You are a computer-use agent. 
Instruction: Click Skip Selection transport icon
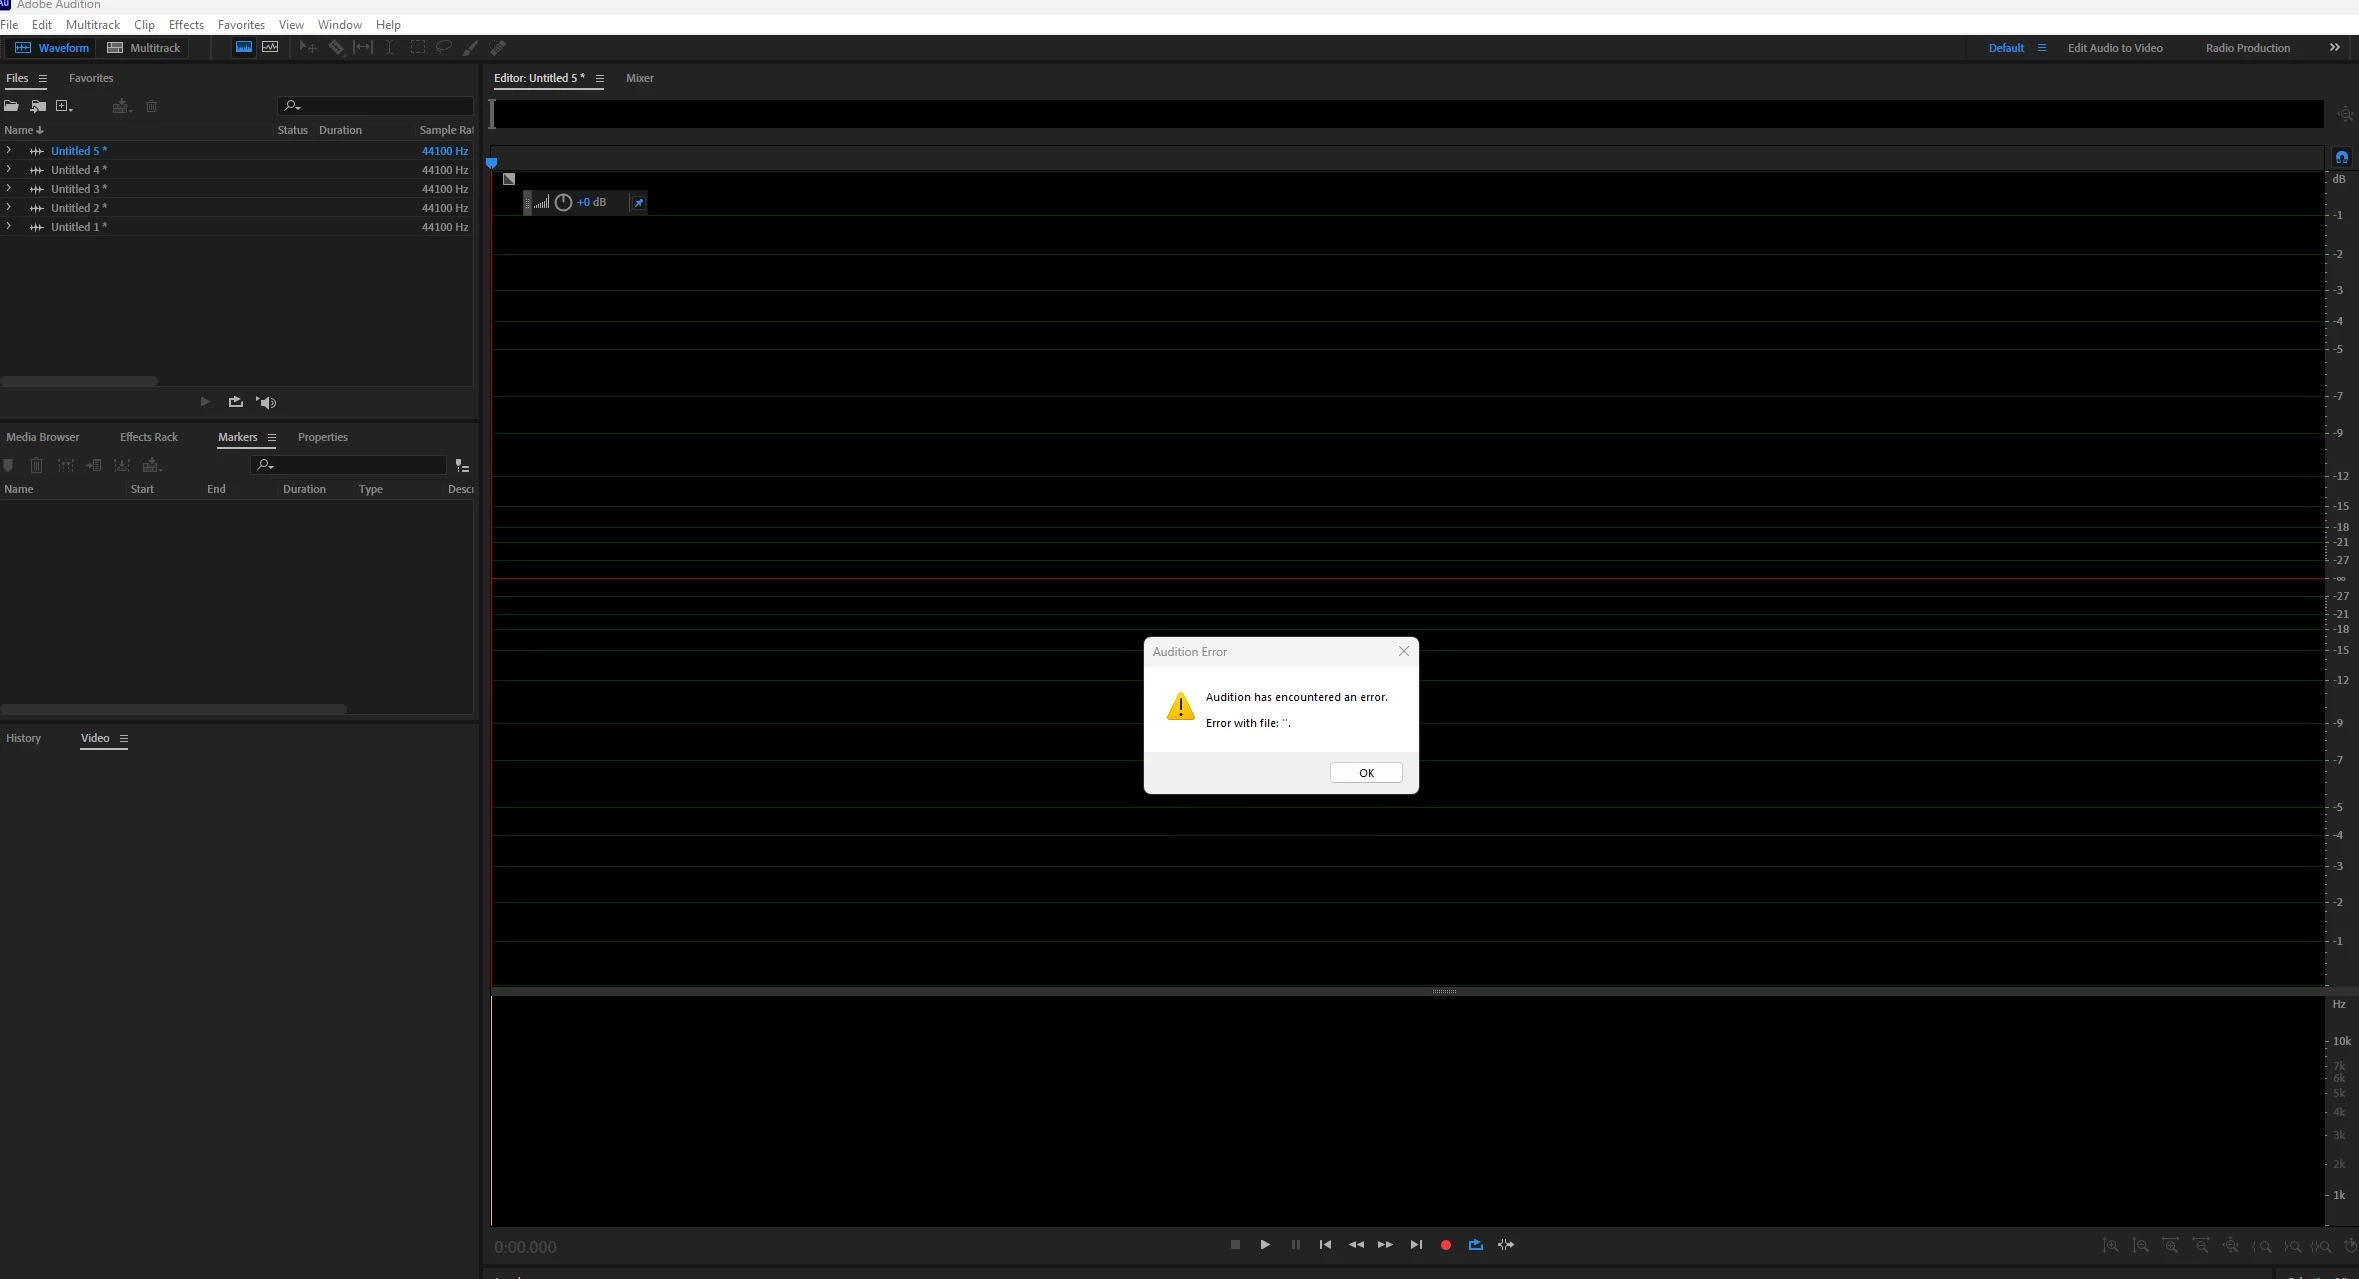[x=1505, y=1245]
